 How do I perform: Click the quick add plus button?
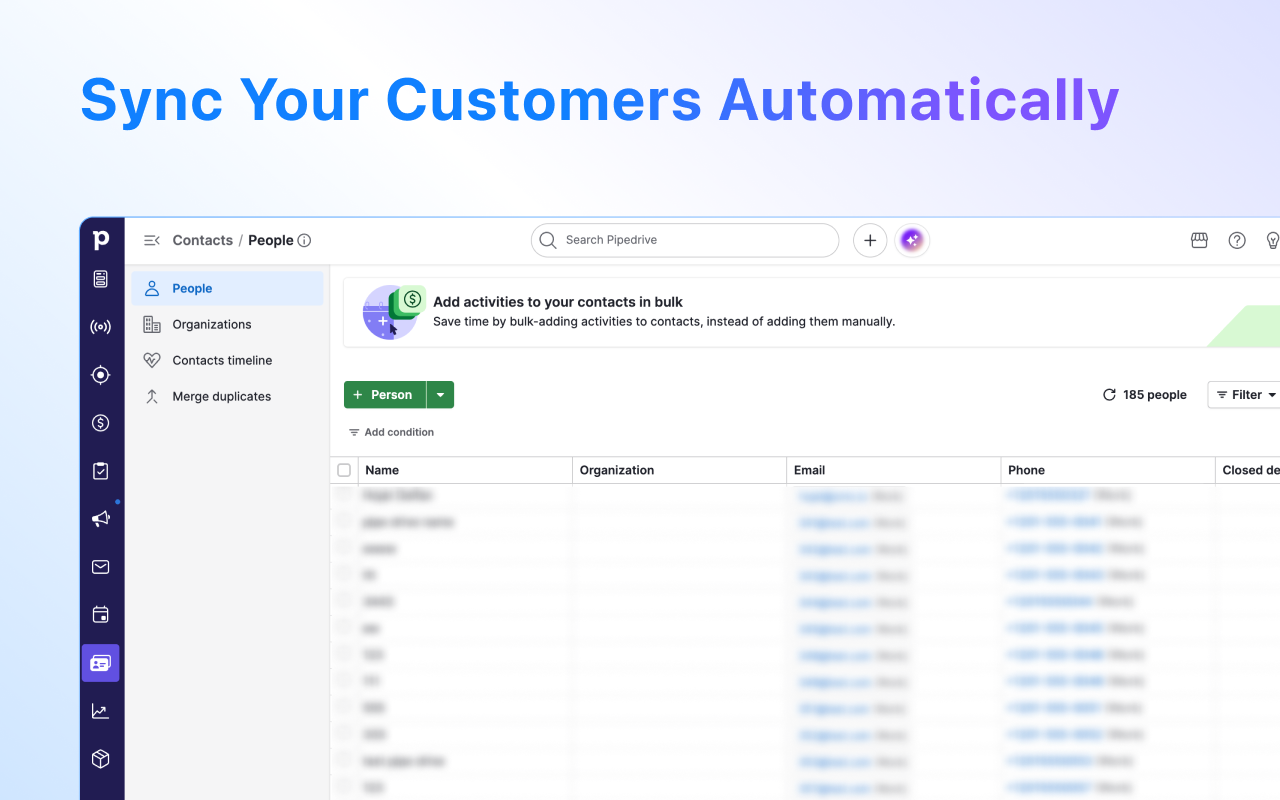[870, 240]
